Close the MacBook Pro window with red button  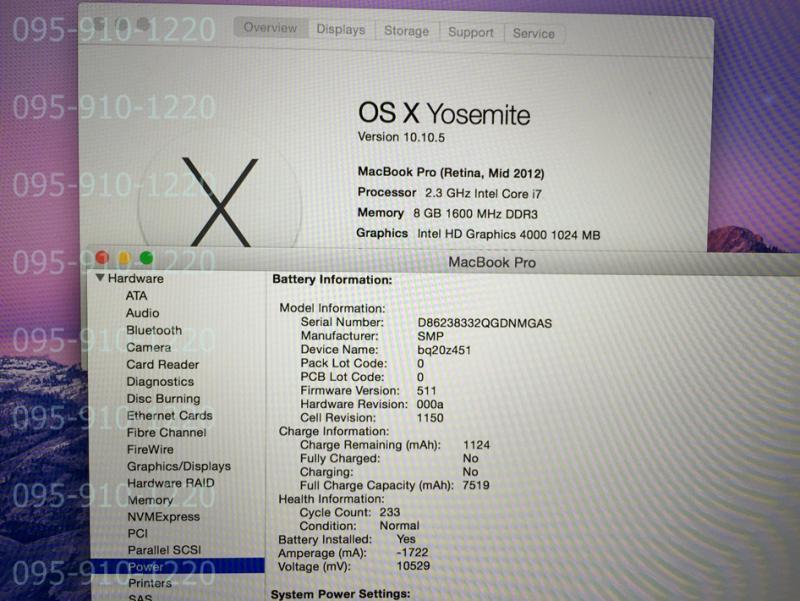point(102,257)
